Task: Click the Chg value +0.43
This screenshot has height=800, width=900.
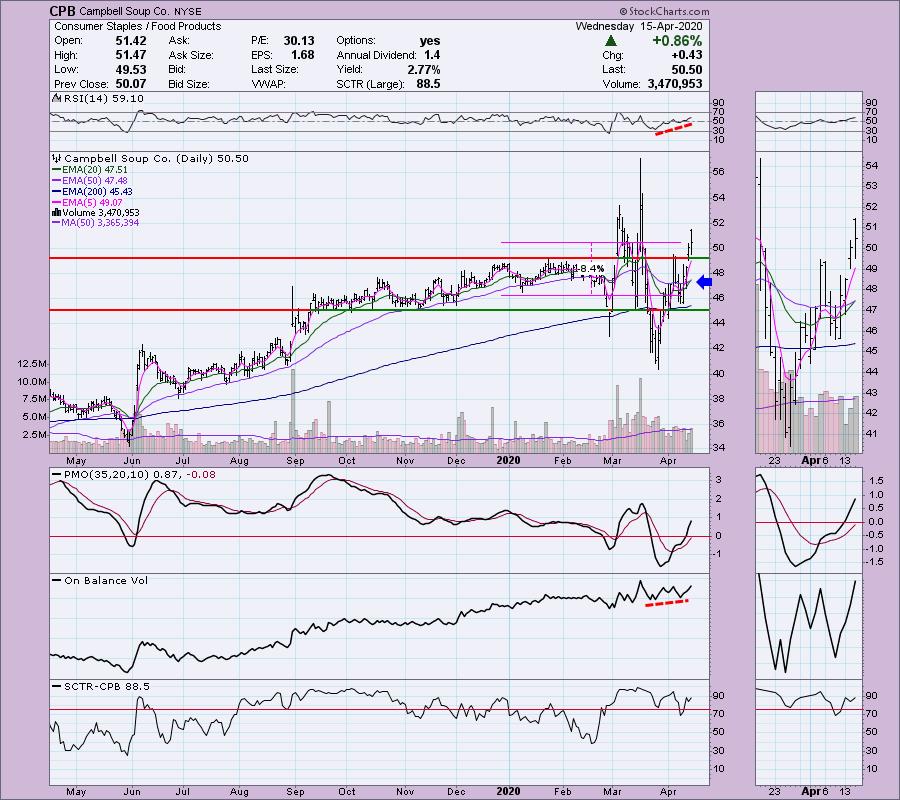Action: 688,55
